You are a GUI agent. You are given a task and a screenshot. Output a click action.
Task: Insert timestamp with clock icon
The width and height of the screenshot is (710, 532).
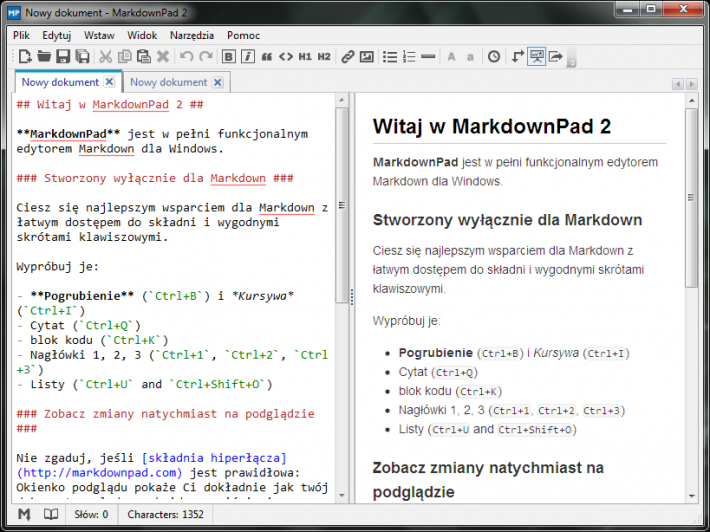(494, 57)
